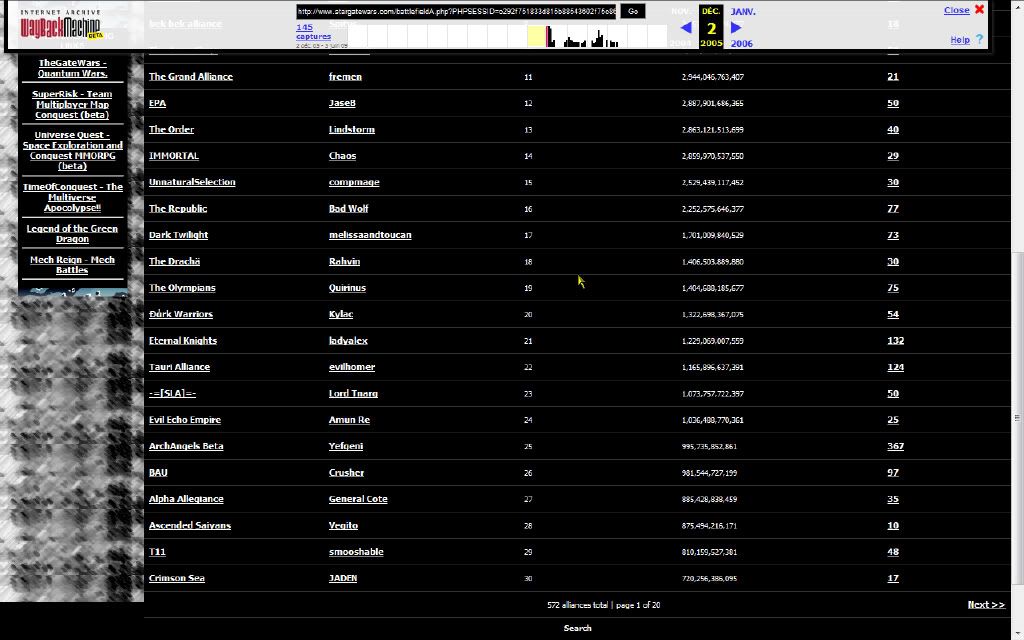Image resolution: width=1024 pixels, height=640 pixels.
Task: Open Wayback Machine Help link
Action: (960, 40)
